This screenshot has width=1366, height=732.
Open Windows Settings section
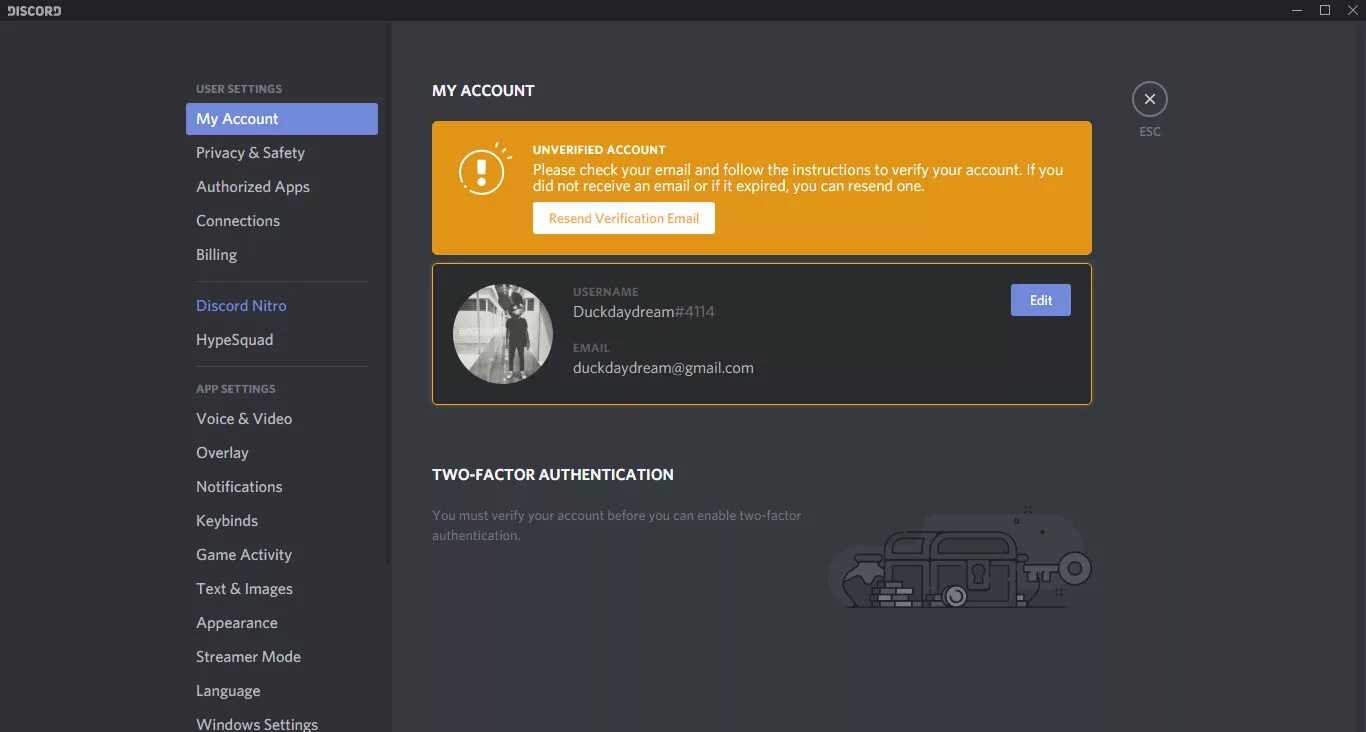282,723
